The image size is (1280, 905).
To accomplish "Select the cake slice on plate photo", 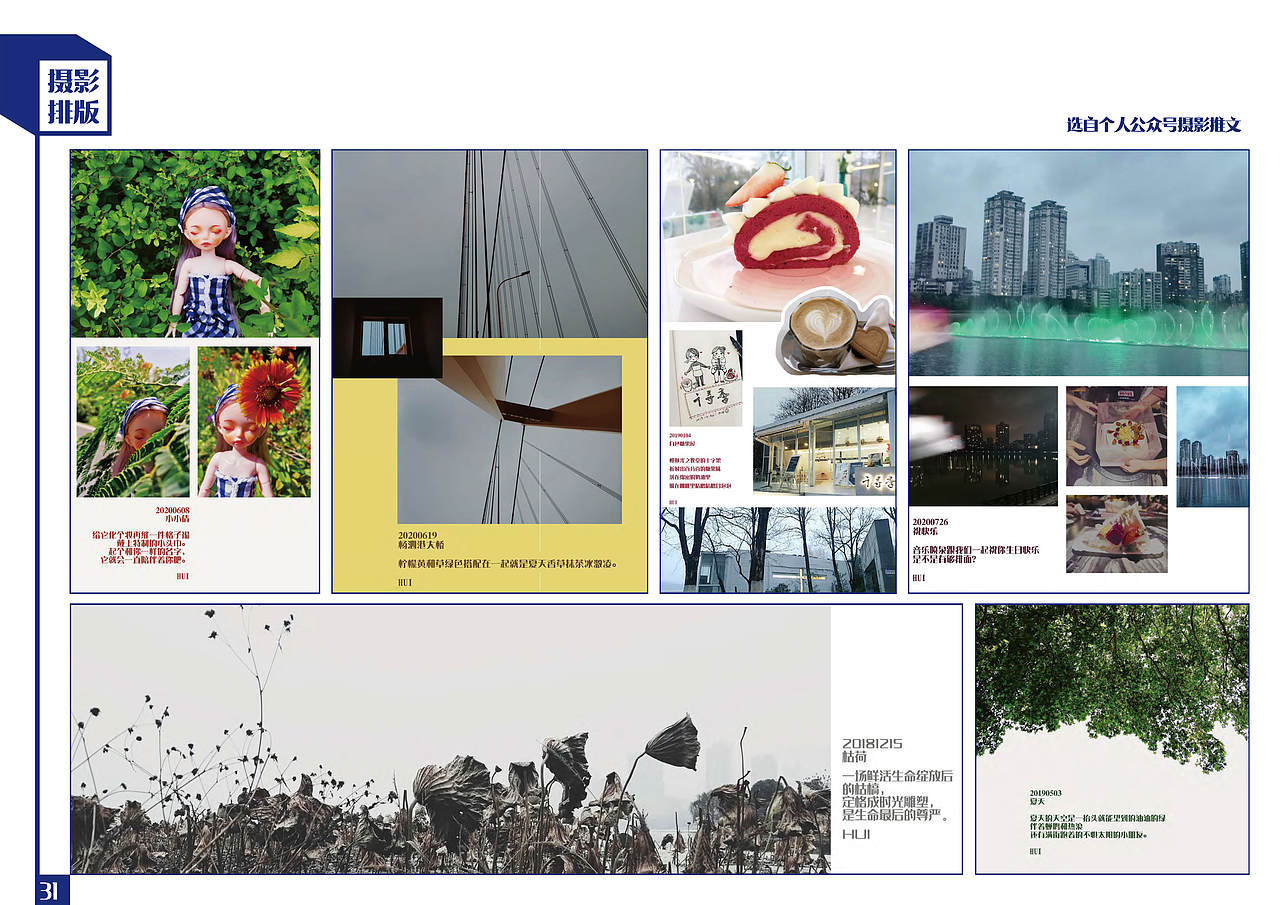I will click(1116, 534).
